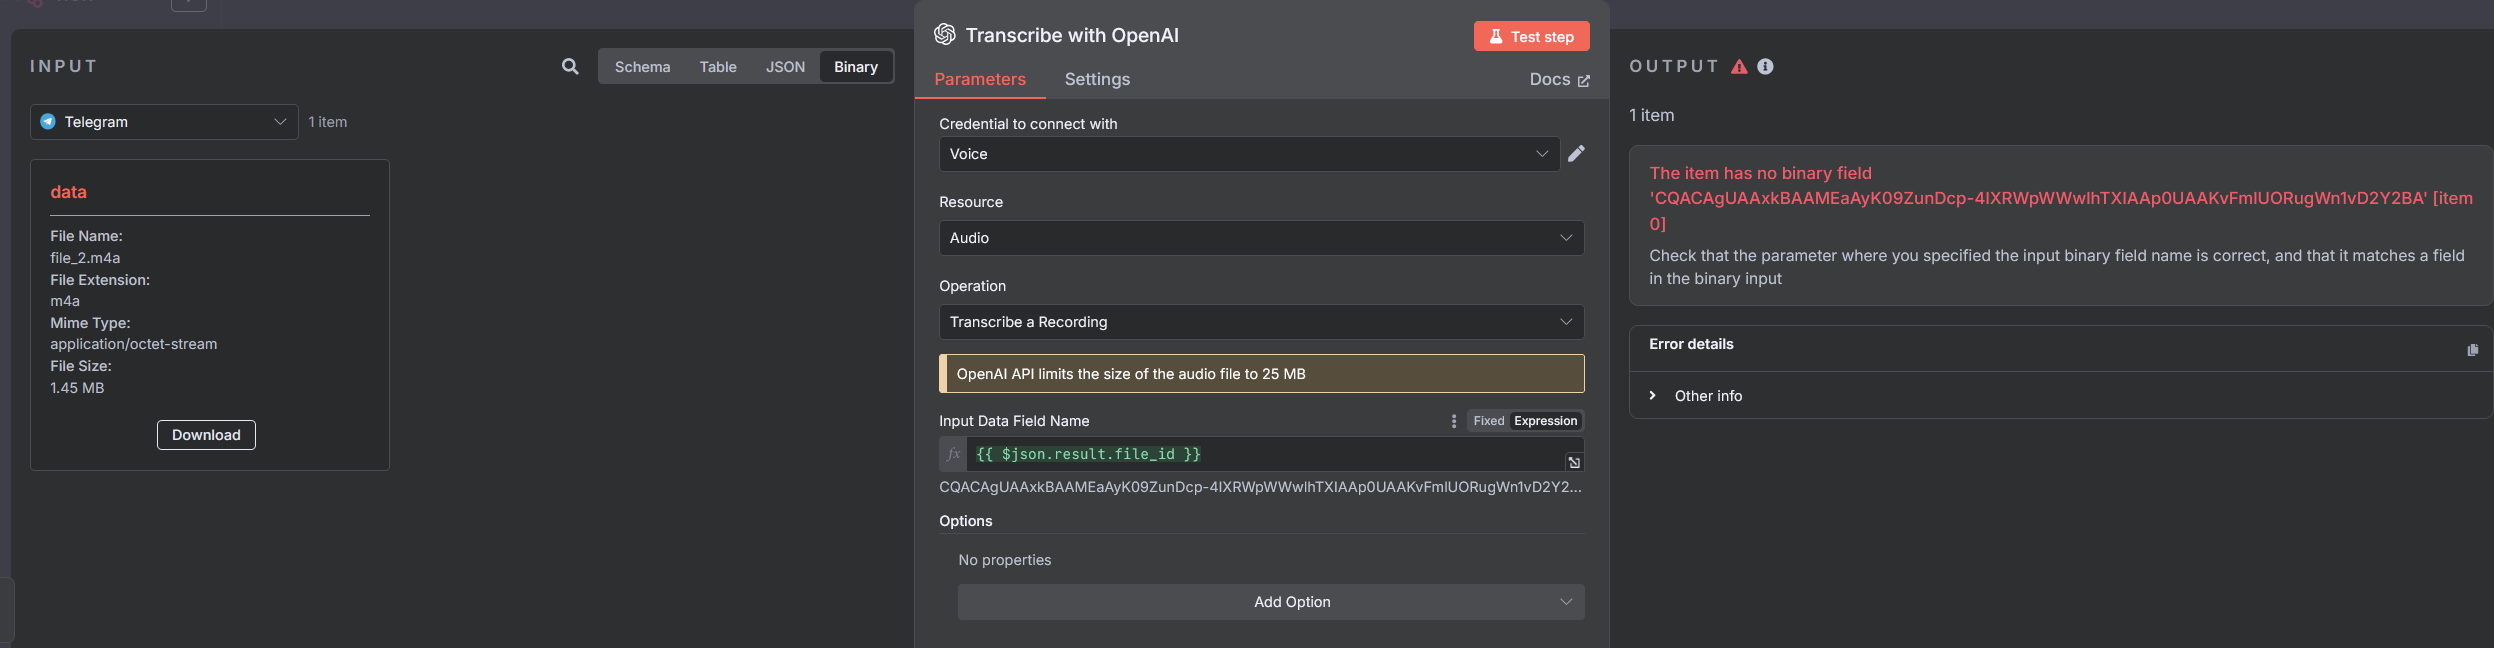Download the file_2.m4a binary file
Screen dimensions: 2494x648
tap(206, 435)
